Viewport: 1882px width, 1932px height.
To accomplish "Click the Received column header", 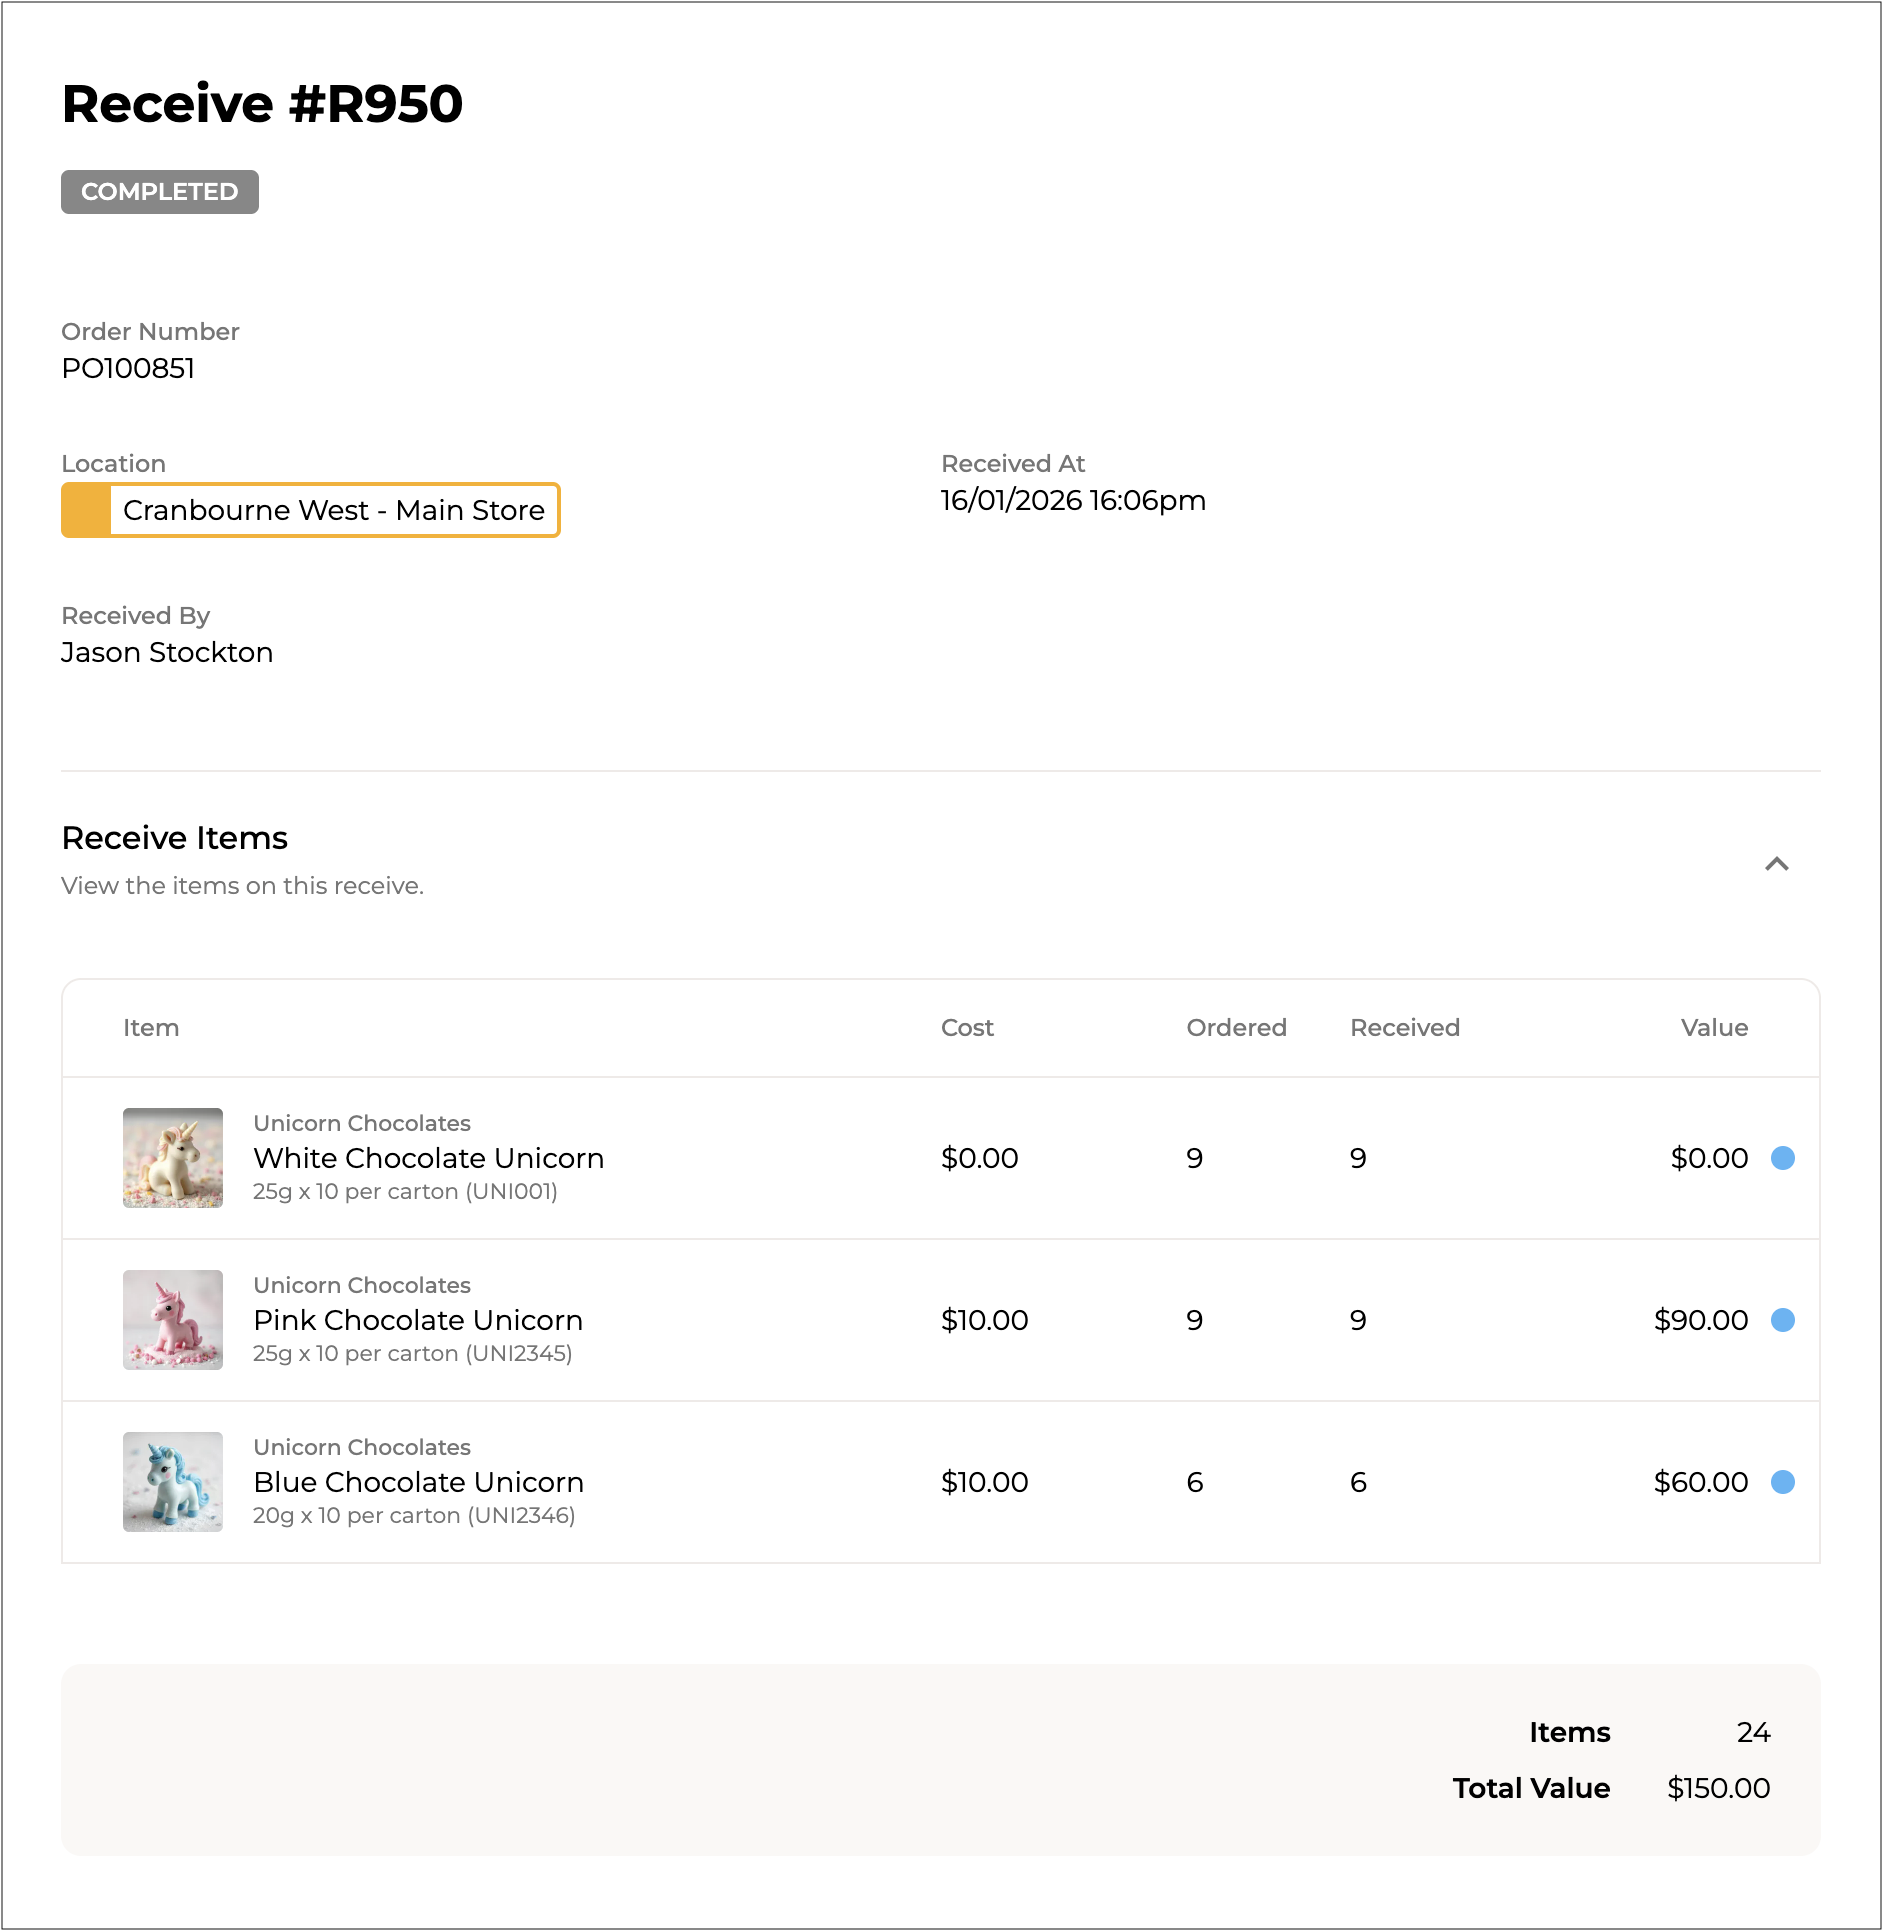I will [x=1404, y=1028].
